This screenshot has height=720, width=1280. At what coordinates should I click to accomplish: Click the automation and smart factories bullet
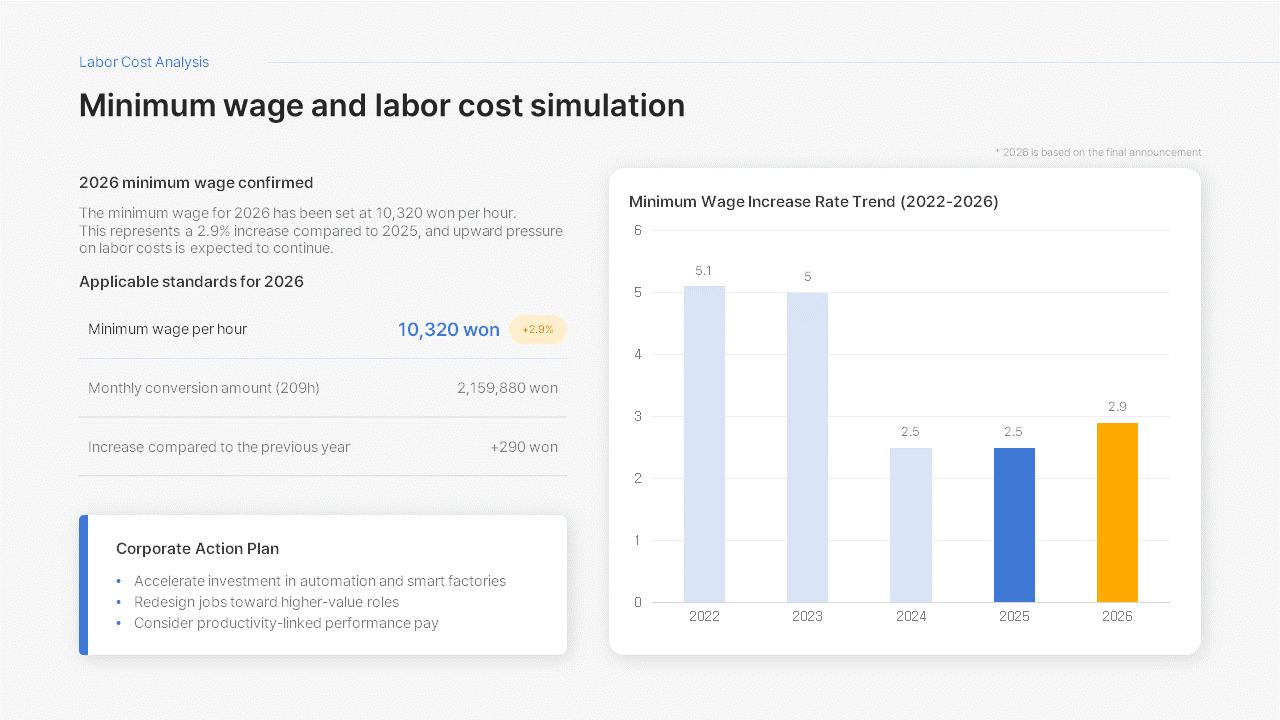point(320,581)
